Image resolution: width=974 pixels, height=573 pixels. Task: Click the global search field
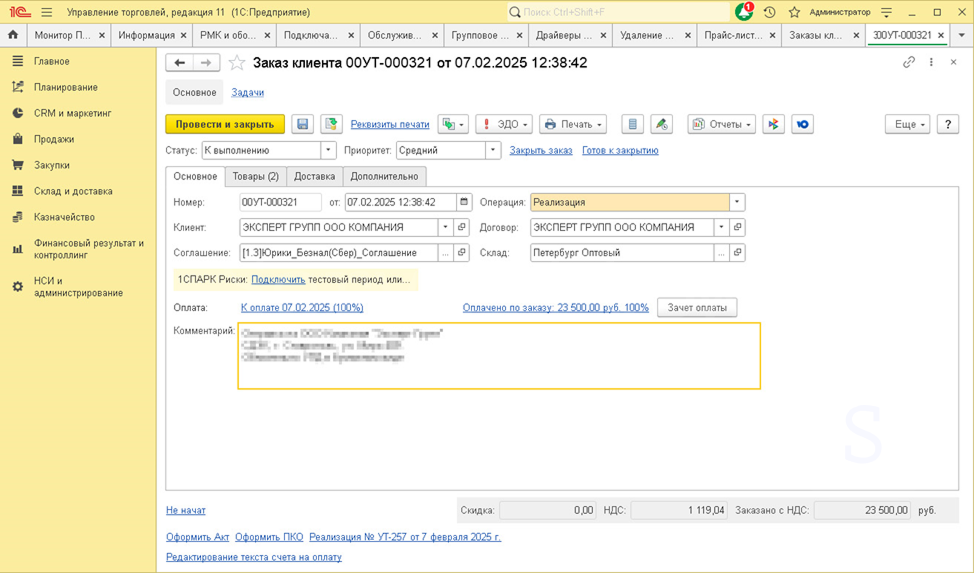(618, 12)
